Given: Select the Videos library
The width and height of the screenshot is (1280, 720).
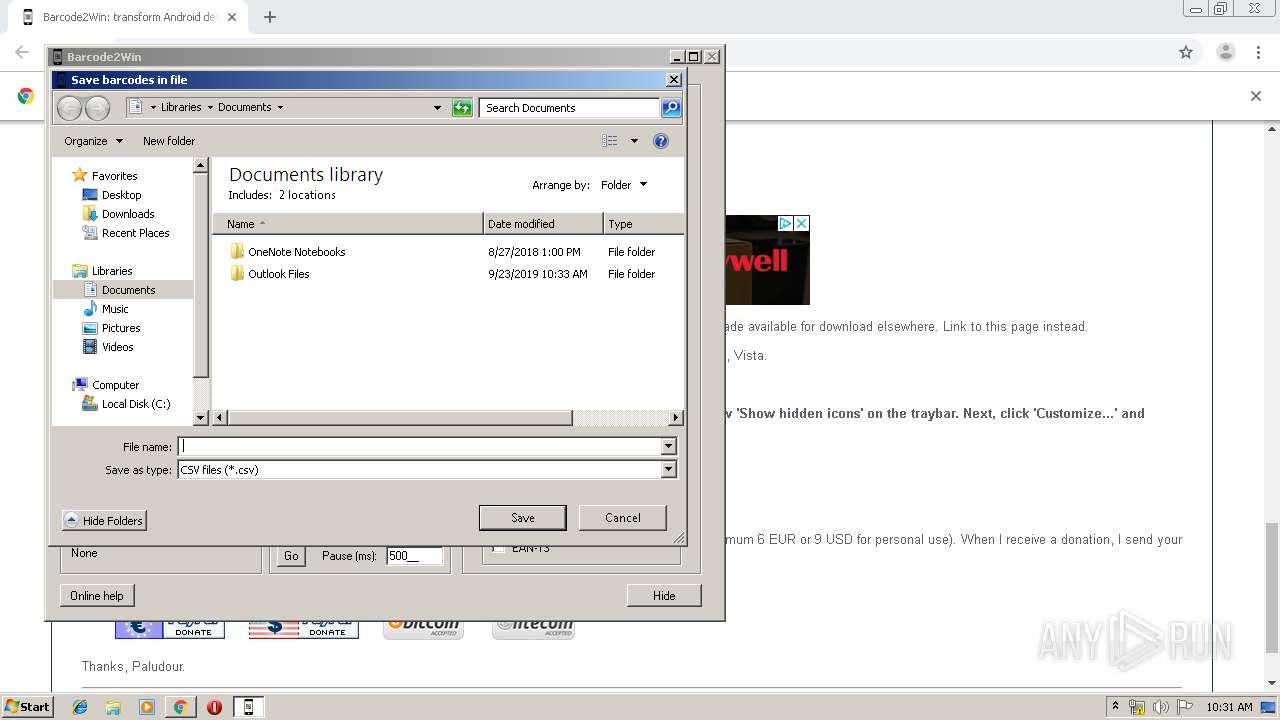Looking at the screenshot, I should click(x=117, y=347).
